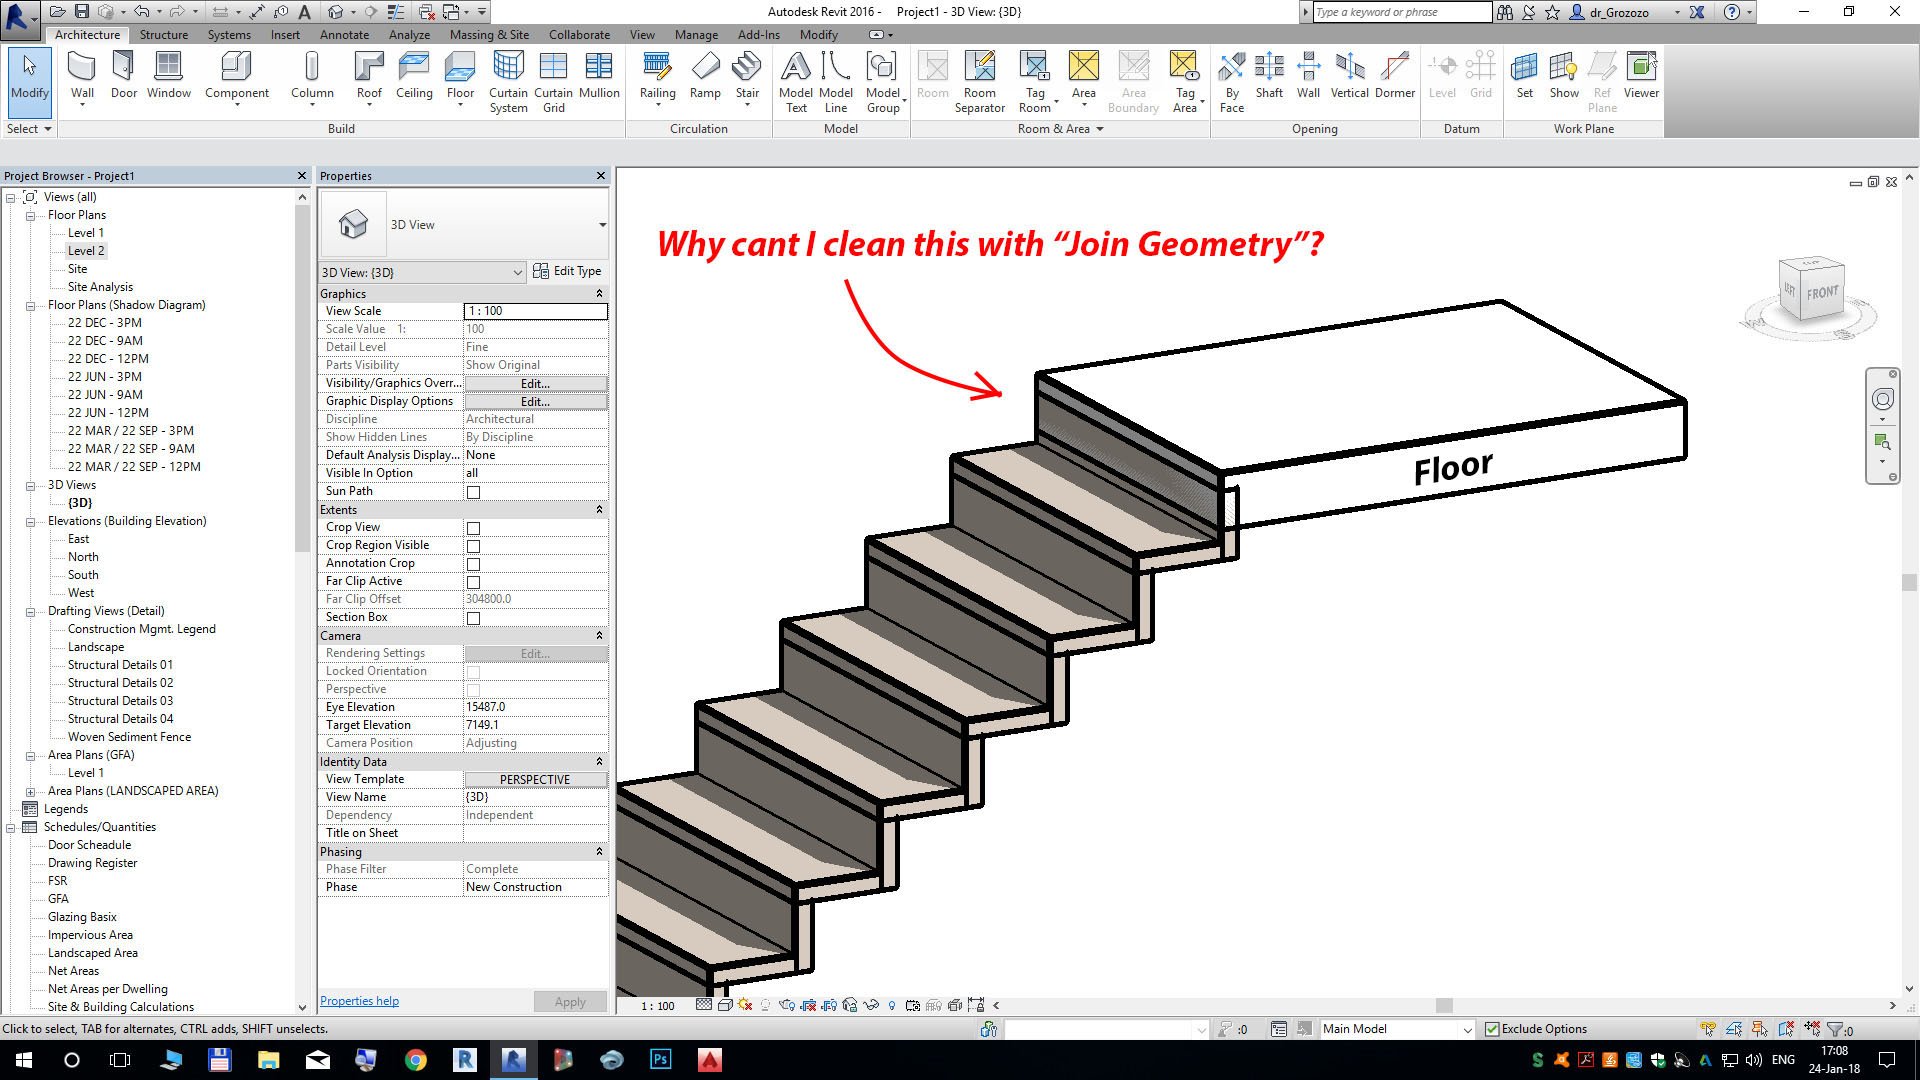Select the Curtain System tool

click(508, 82)
